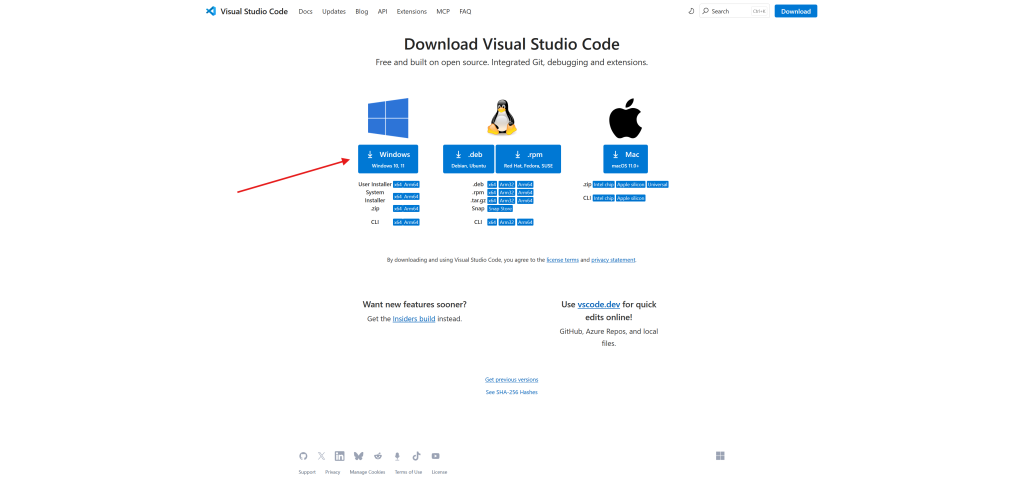Click the Mac download button

coord(626,159)
